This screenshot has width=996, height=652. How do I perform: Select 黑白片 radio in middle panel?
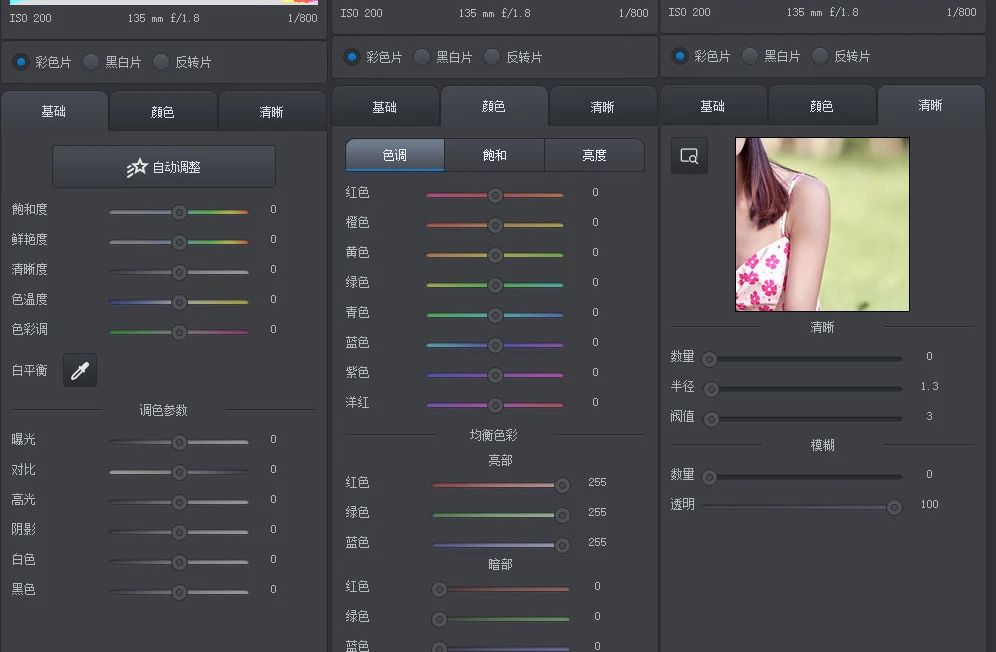pos(422,57)
